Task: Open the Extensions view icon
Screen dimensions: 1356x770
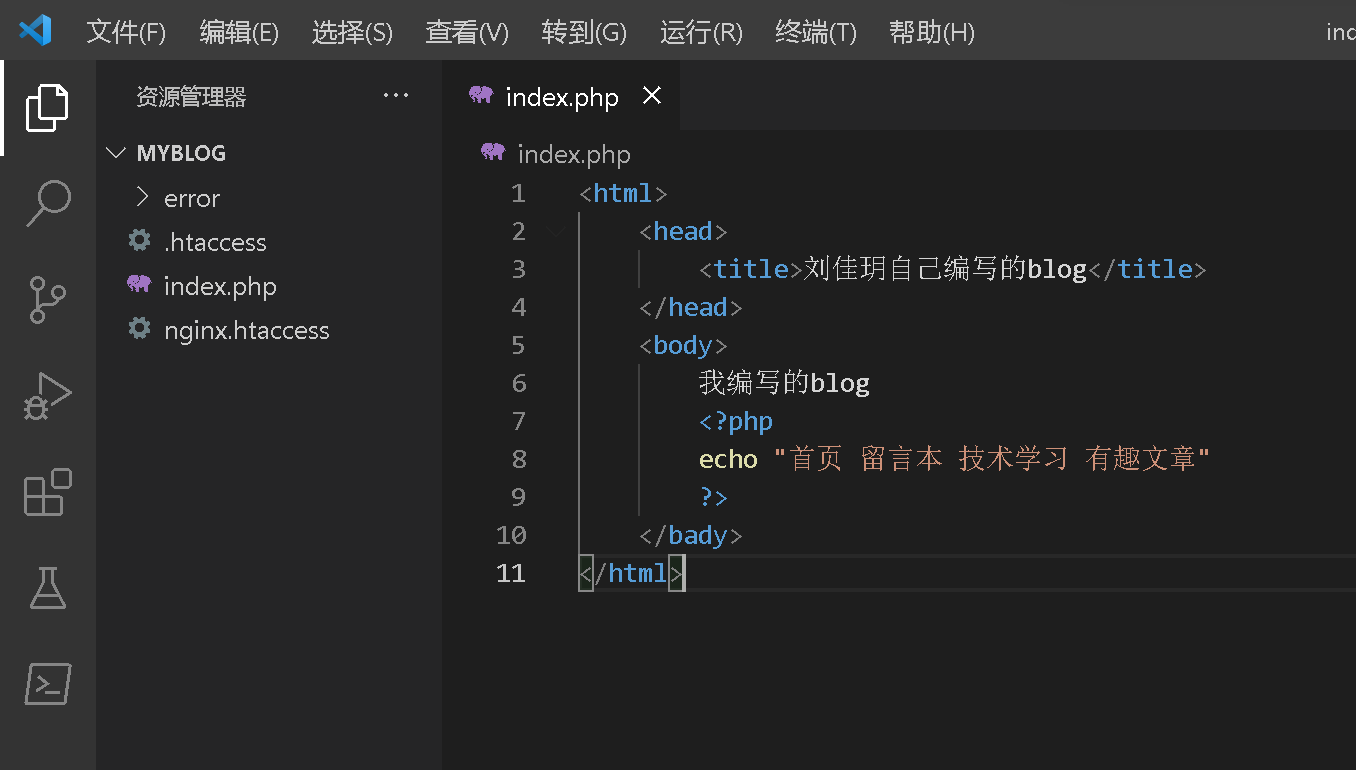Action: point(47,492)
